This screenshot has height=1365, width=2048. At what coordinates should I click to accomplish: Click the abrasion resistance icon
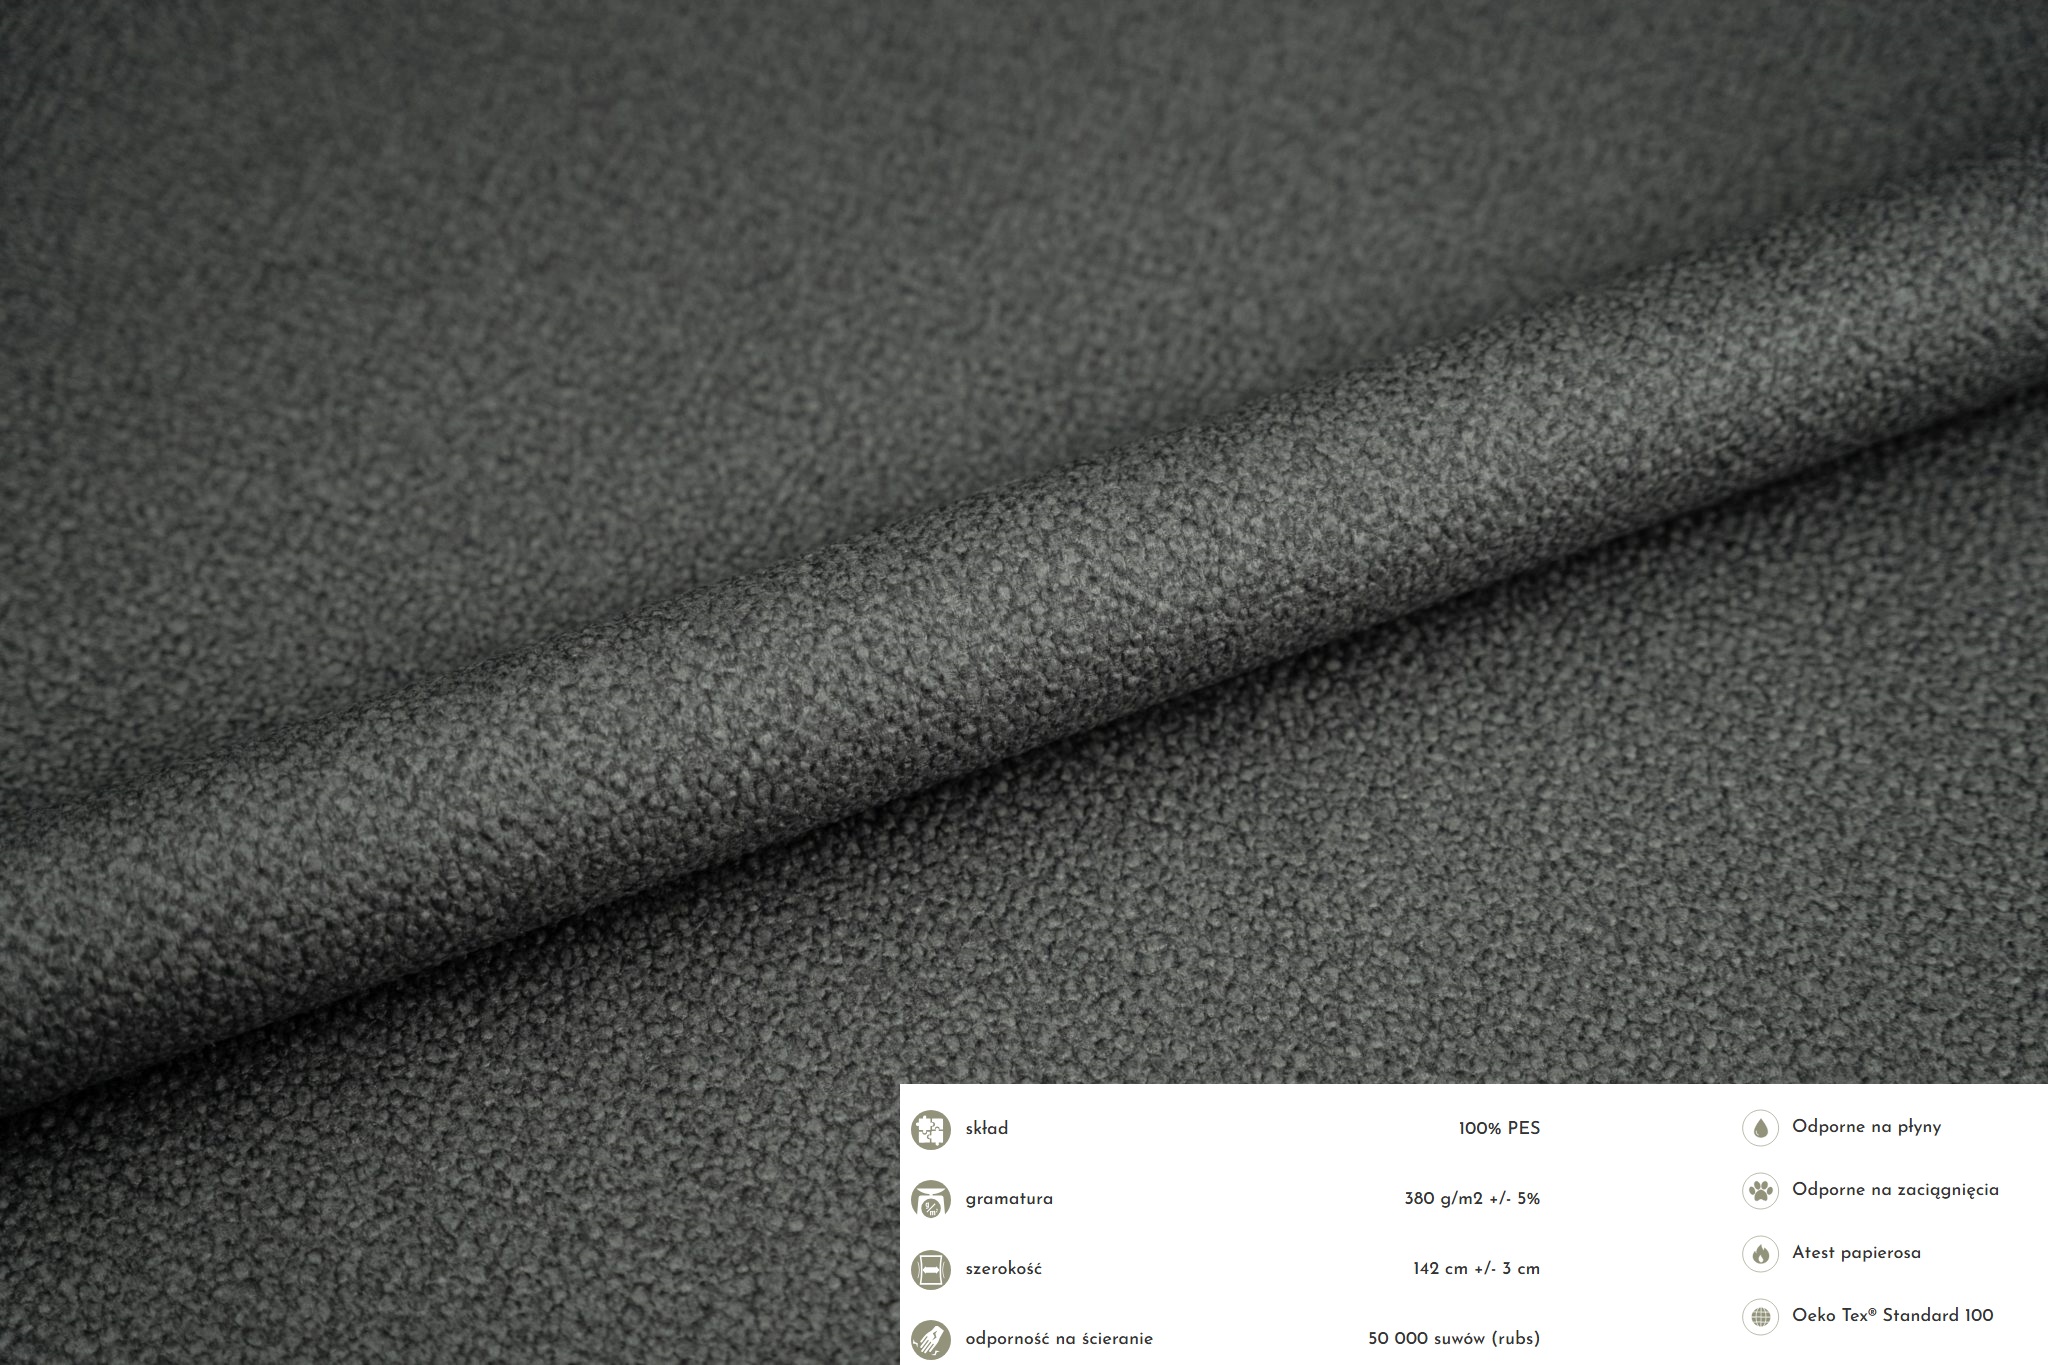tap(930, 1339)
